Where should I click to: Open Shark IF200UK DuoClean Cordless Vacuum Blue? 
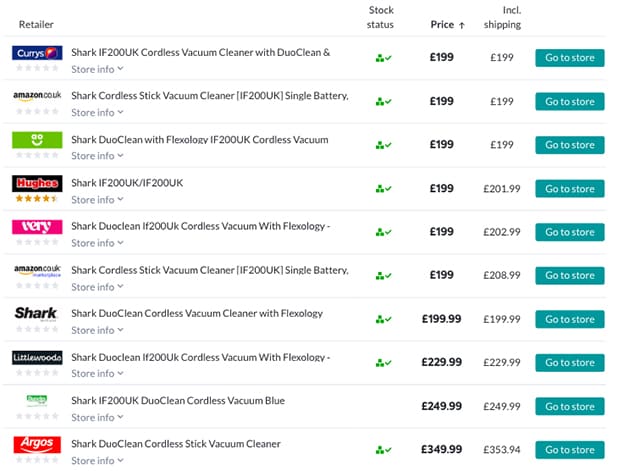point(178,400)
